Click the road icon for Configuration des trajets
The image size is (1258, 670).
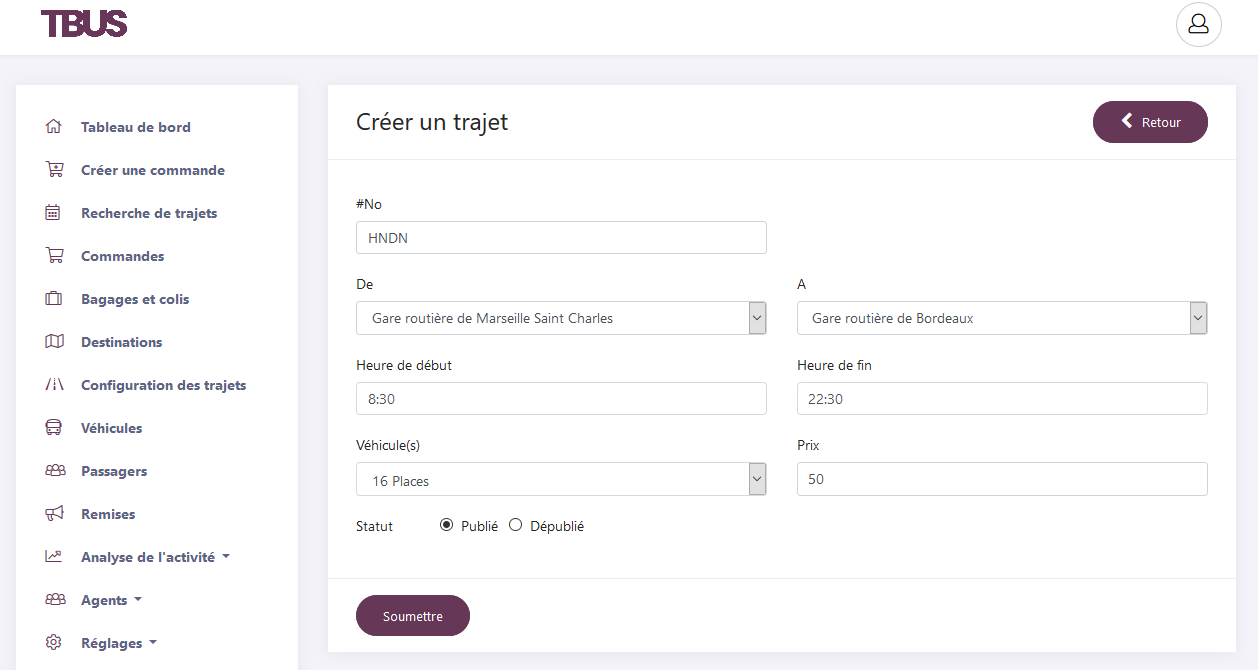pos(54,385)
